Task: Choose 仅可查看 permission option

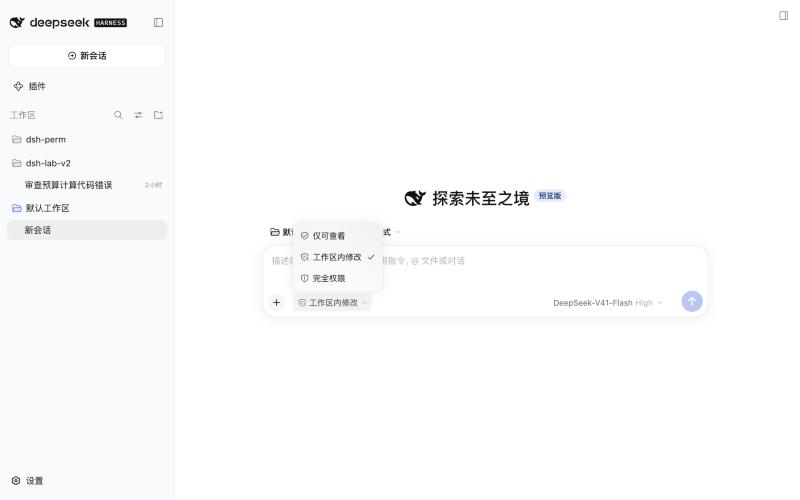Action: (337, 236)
